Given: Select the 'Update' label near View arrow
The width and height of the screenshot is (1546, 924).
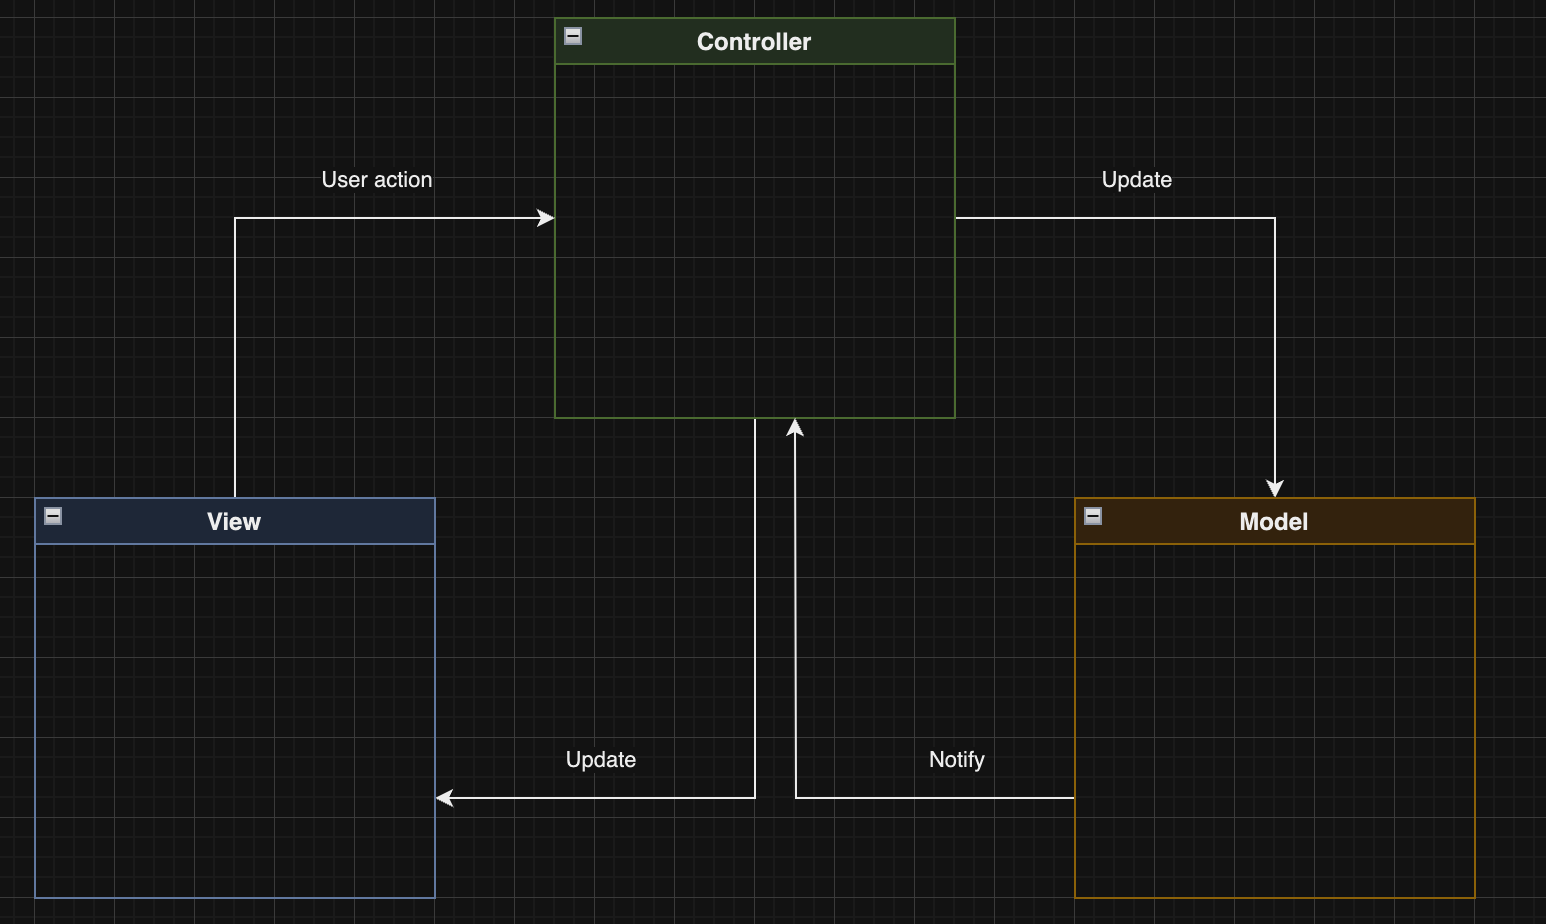Looking at the screenshot, I should point(601,760).
